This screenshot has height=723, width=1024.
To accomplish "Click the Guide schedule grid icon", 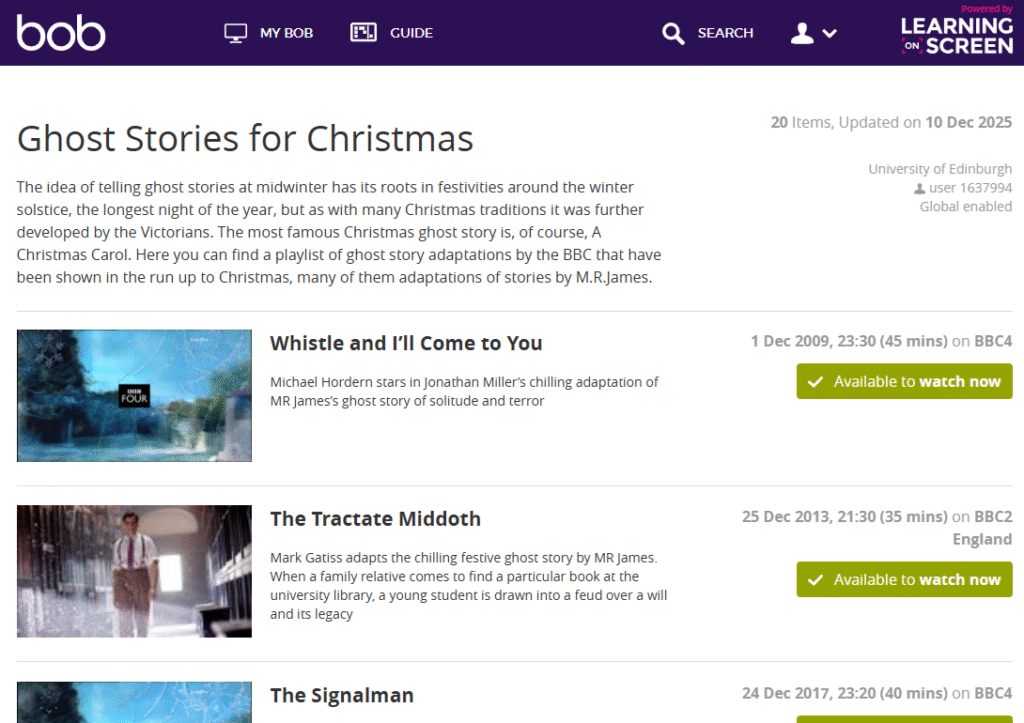I will [363, 33].
